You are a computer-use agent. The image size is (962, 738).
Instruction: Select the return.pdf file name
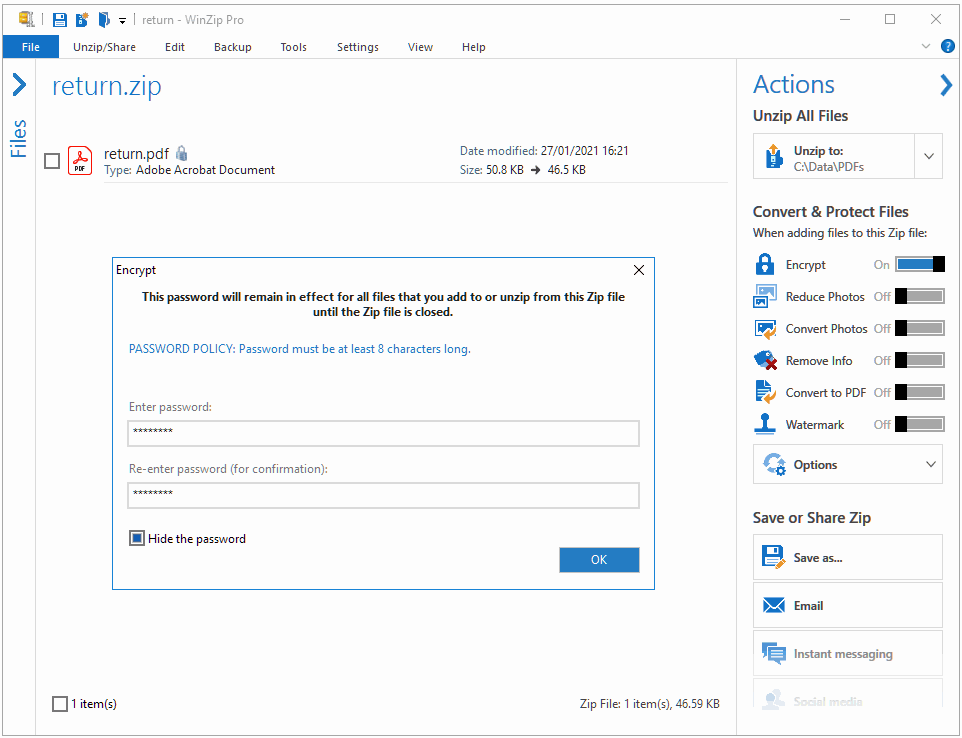(136, 153)
